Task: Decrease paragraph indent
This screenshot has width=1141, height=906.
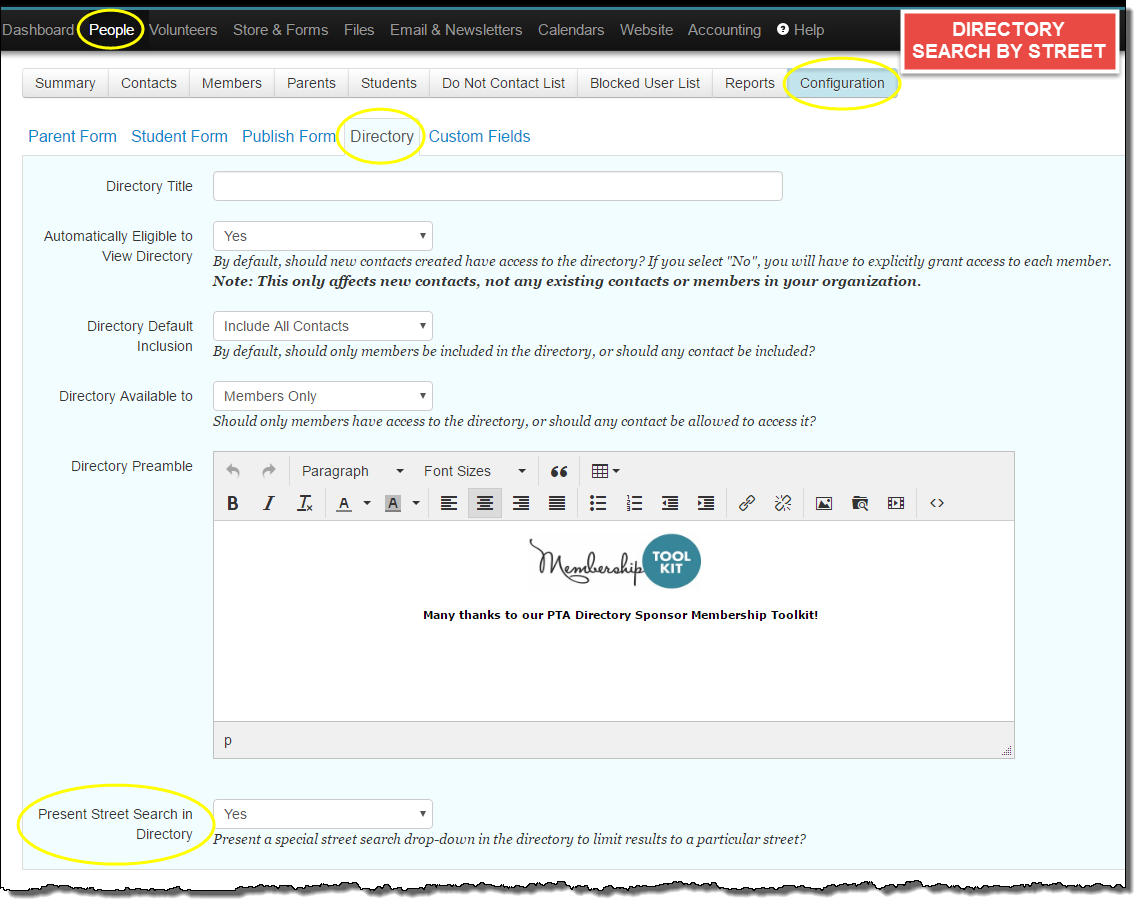Action: pyautogui.click(x=670, y=503)
